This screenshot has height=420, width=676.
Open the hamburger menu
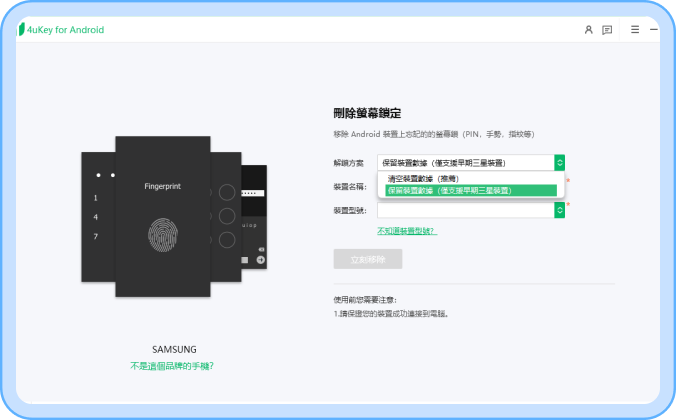635,29
